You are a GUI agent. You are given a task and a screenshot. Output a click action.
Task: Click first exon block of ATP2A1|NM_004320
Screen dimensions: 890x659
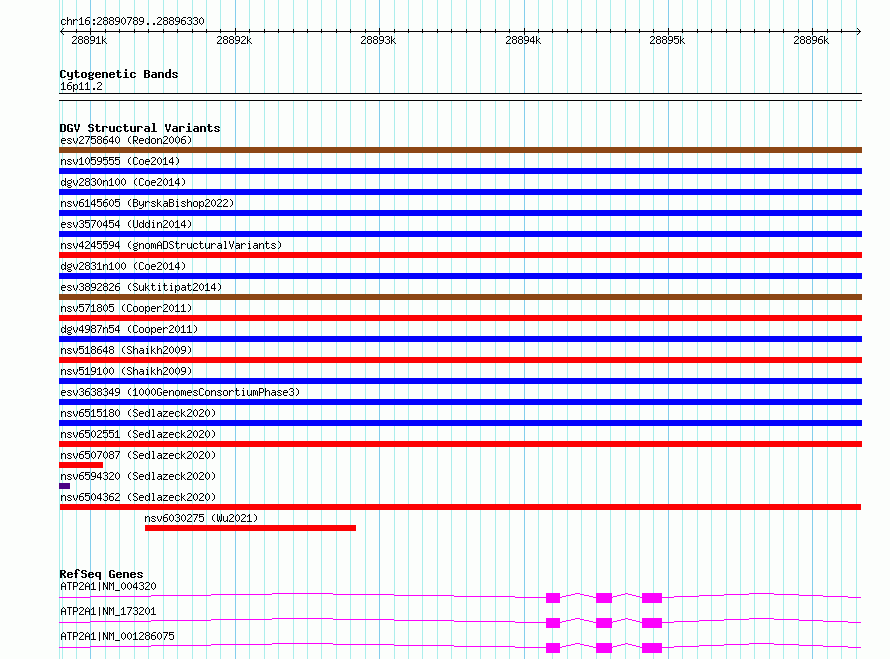(x=553, y=598)
